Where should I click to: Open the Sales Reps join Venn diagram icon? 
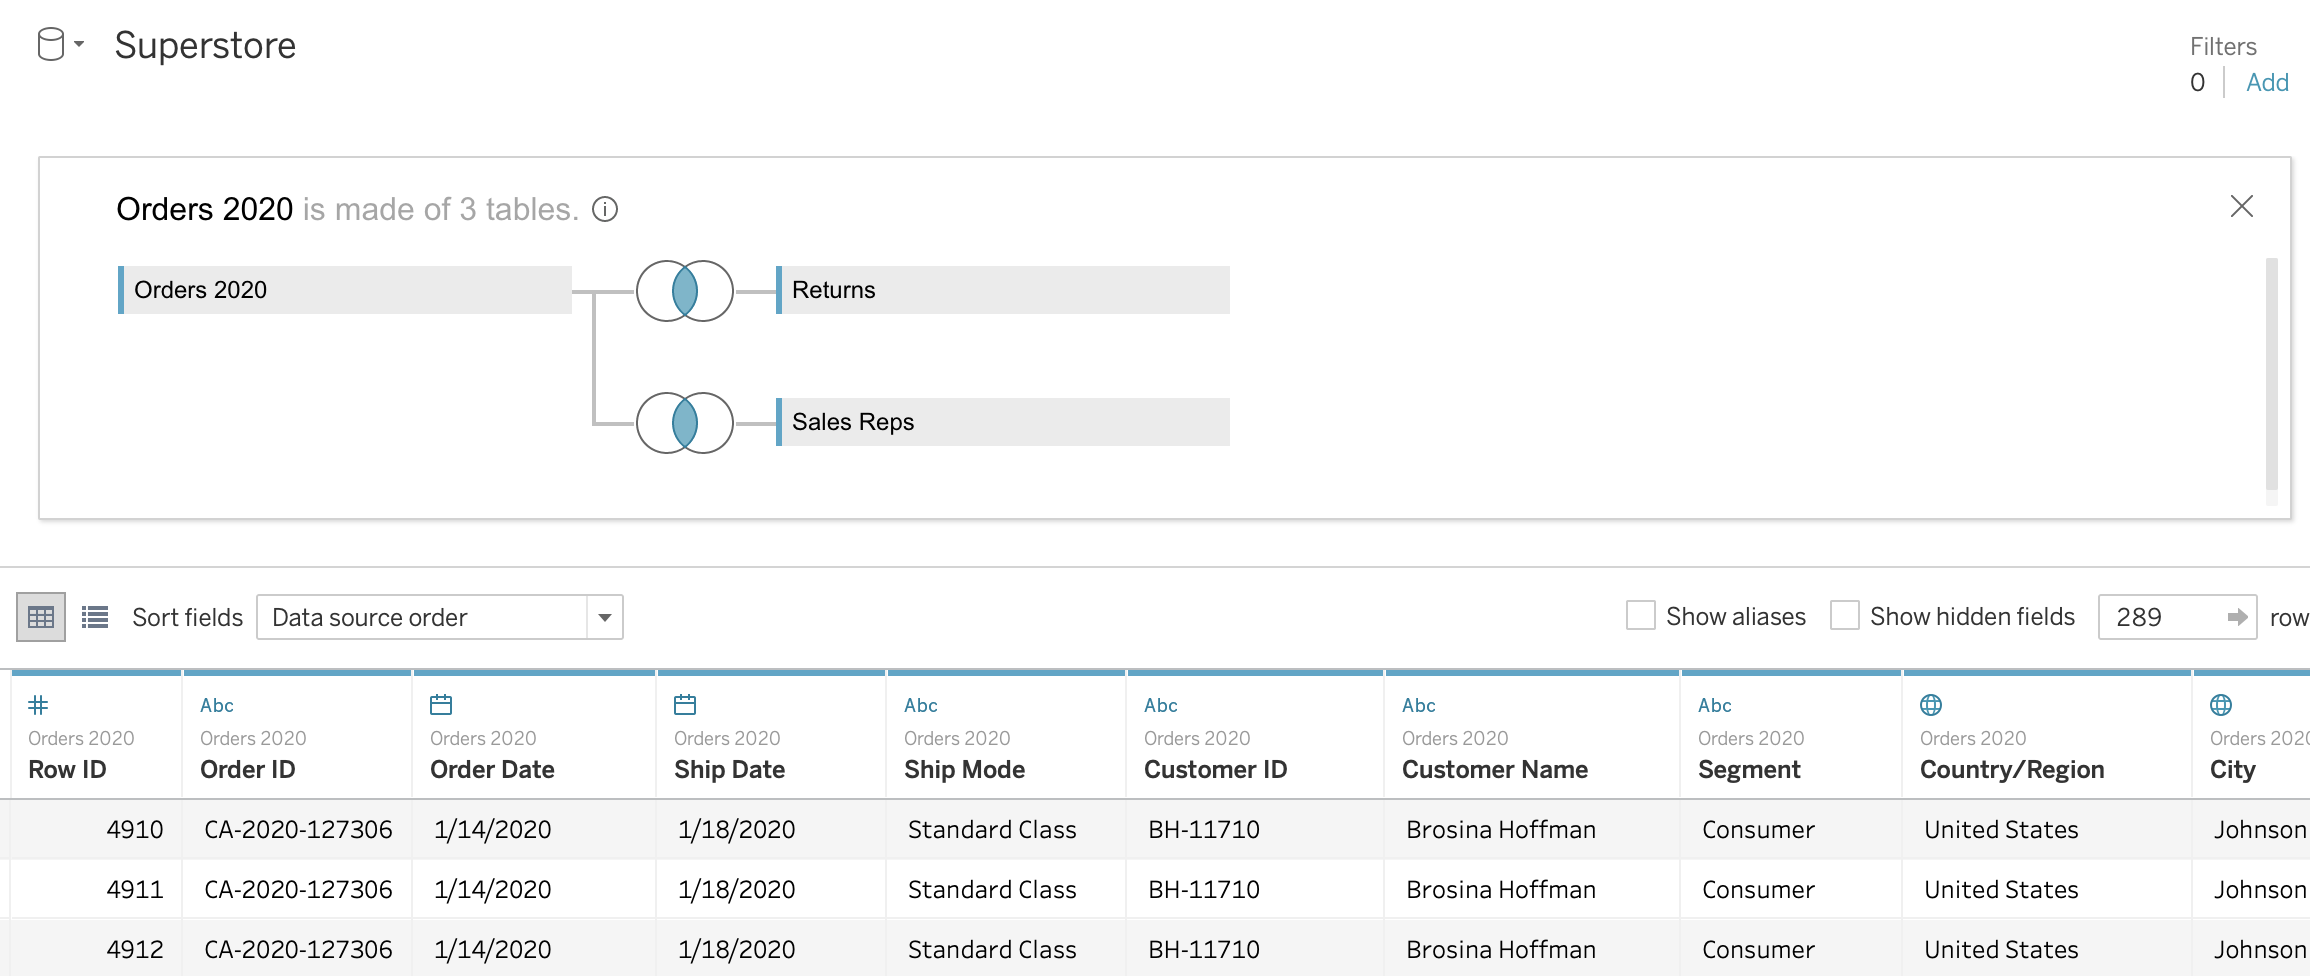click(x=685, y=423)
